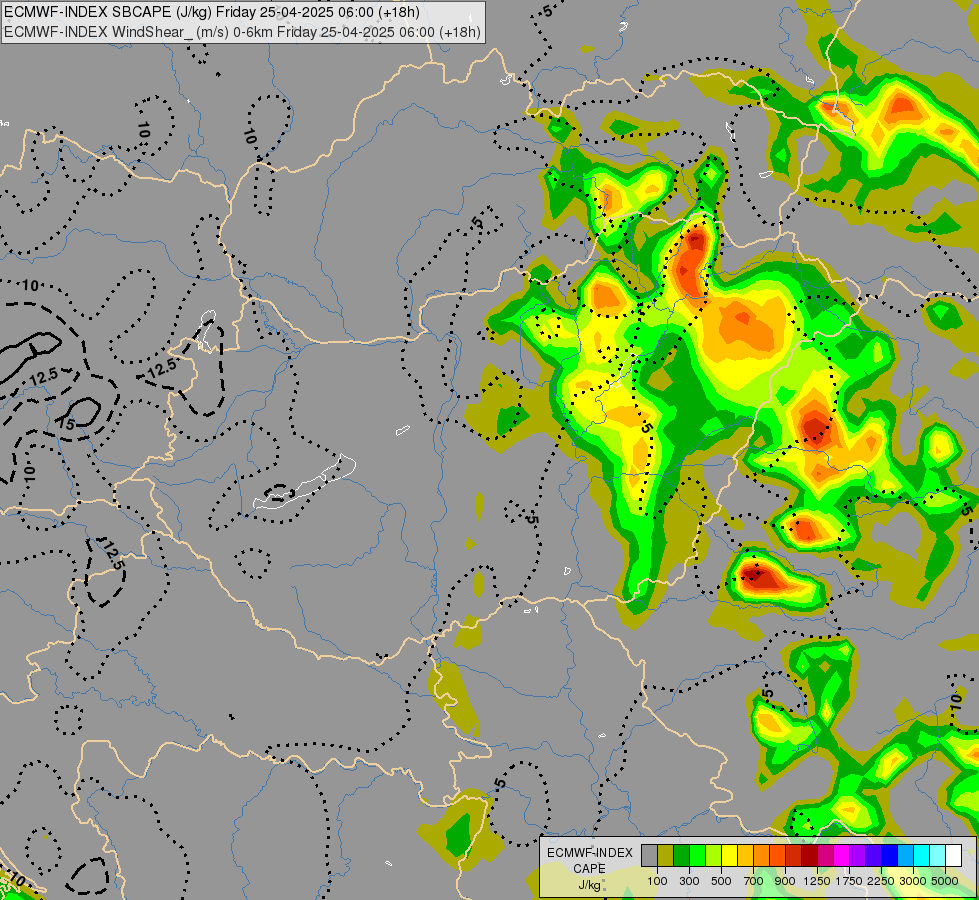The width and height of the screenshot is (979, 900).
Task: Click the white swatch at legend end
Action: tap(953, 856)
